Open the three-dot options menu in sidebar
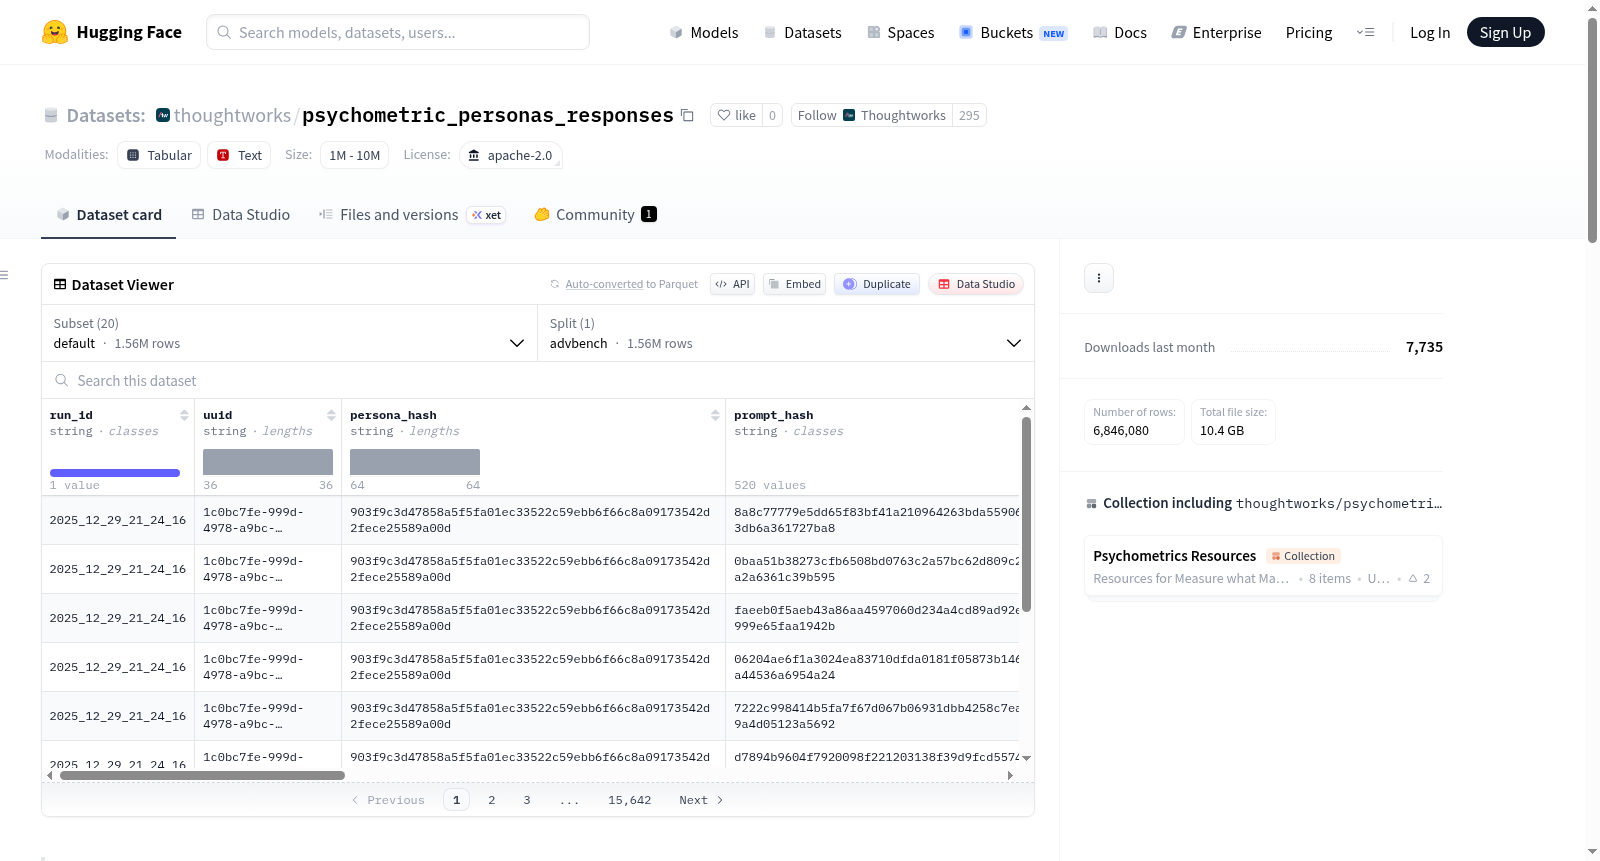 pyautogui.click(x=1099, y=278)
